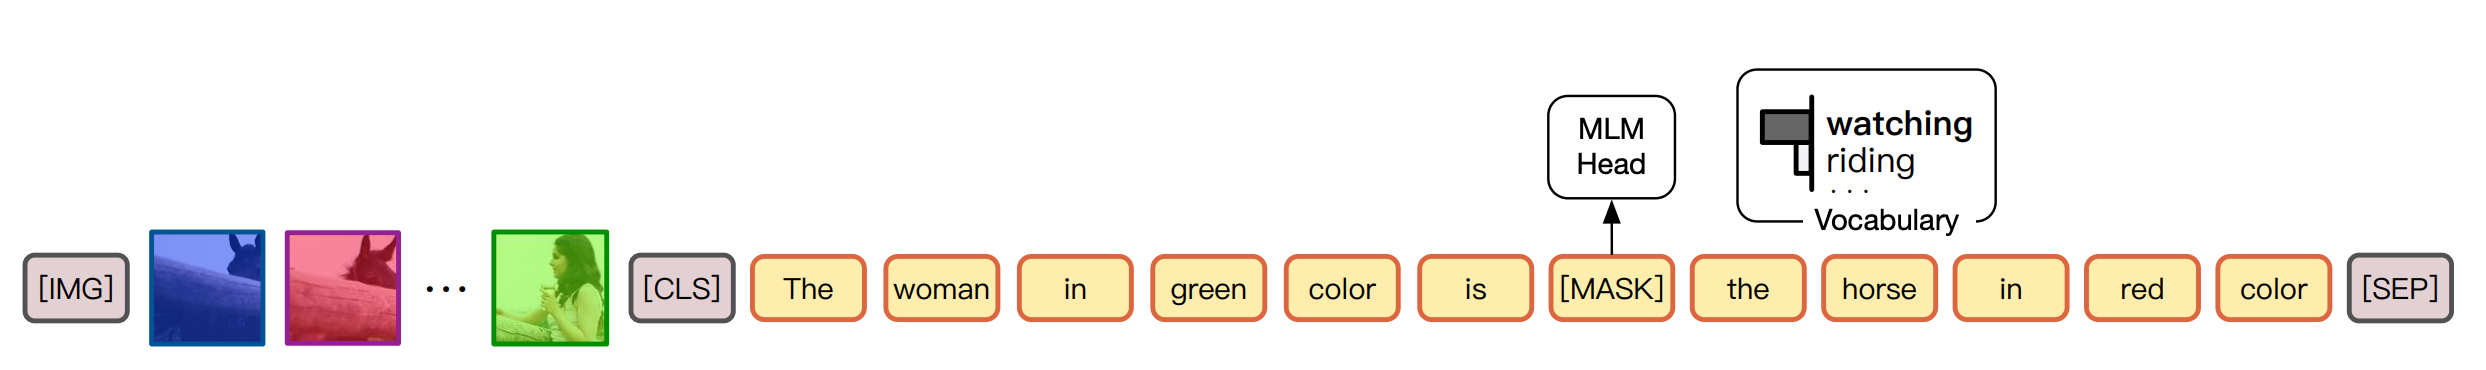Click the MLM Head box
Viewport: 2486px width, 370px height.
pyautogui.click(x=1611, y=147)
